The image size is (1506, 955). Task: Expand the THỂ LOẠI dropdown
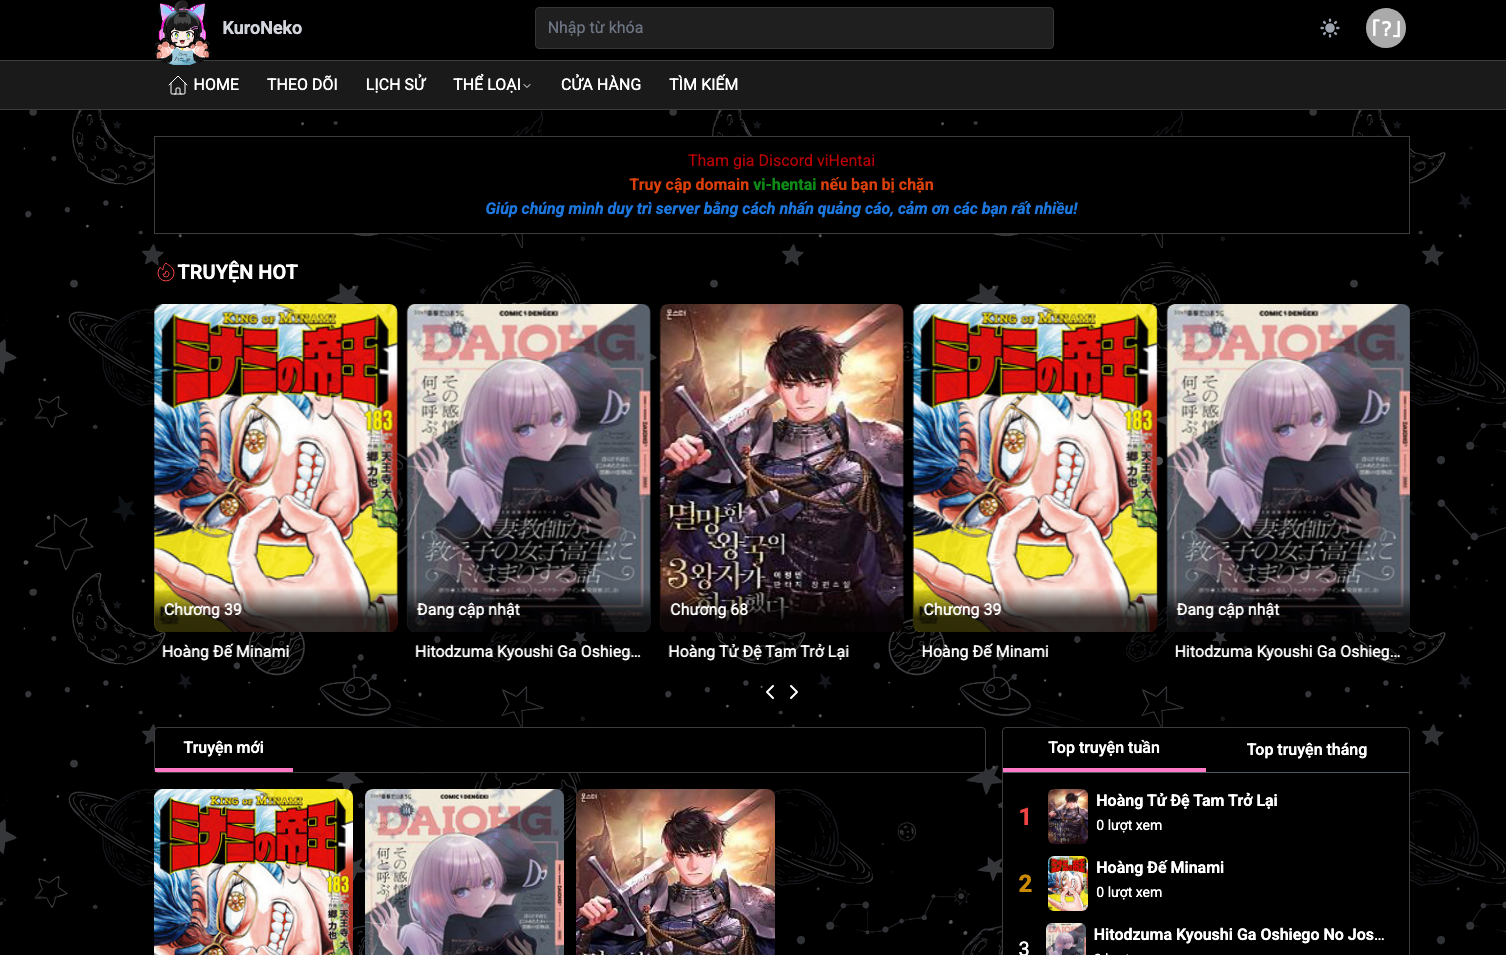pos(492,85)
